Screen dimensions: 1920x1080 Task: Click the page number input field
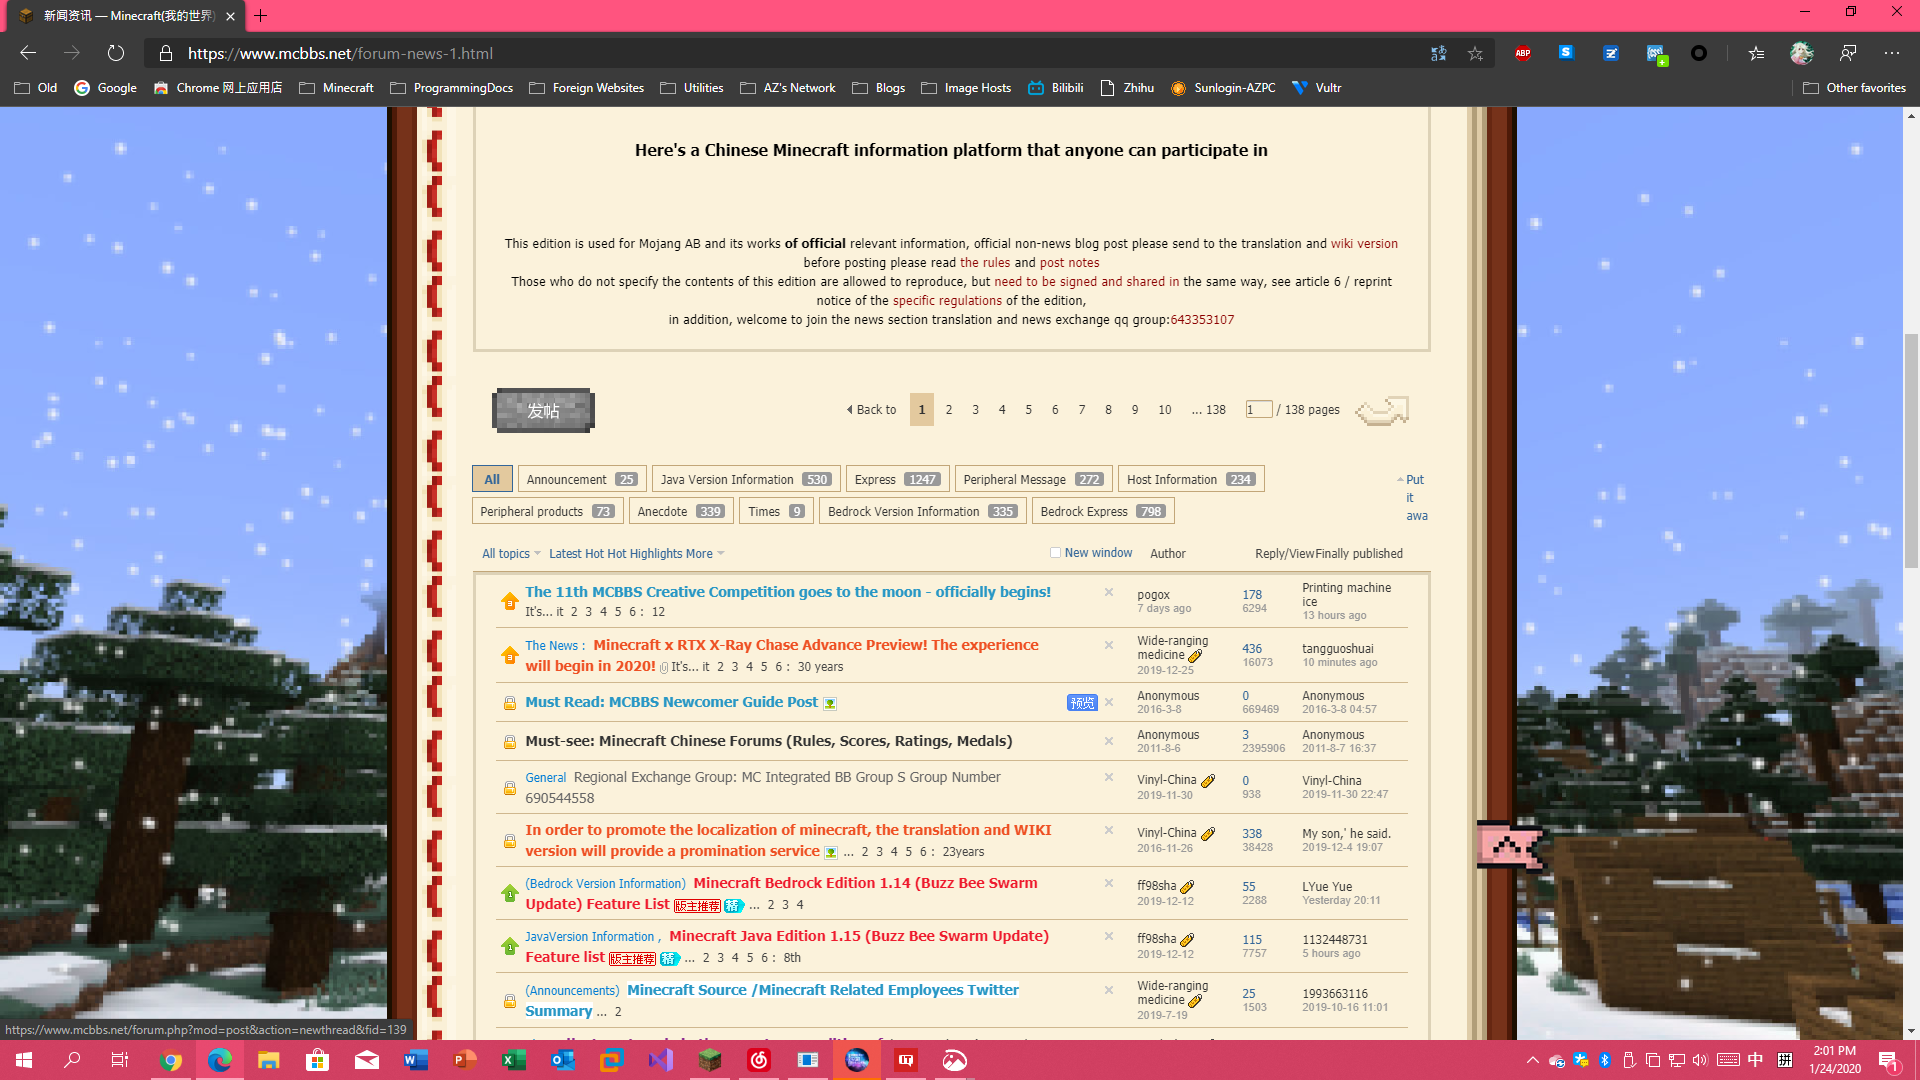click(x=1258, y=409)
